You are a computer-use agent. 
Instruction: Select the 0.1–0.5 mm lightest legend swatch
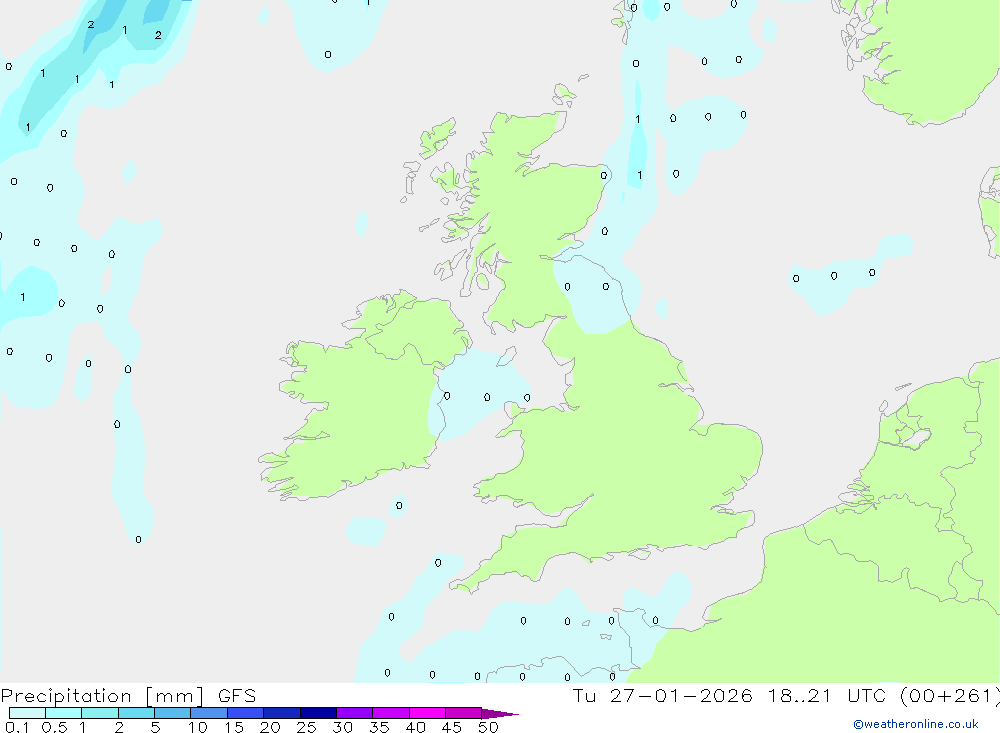[x=27, y=713]
